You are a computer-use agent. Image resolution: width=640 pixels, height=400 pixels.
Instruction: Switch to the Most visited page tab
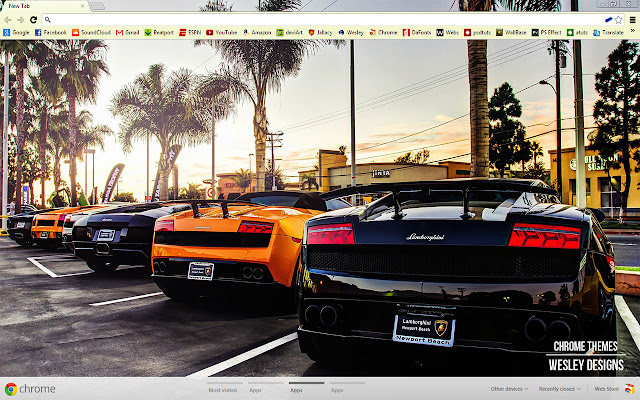[222, 390]
